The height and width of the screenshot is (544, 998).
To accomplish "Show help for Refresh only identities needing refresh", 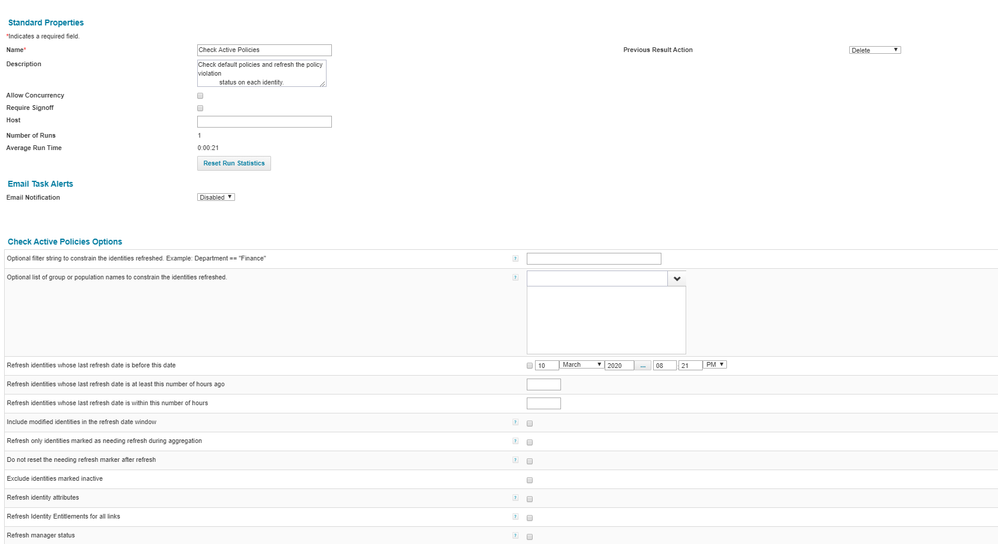I will 515,441.
